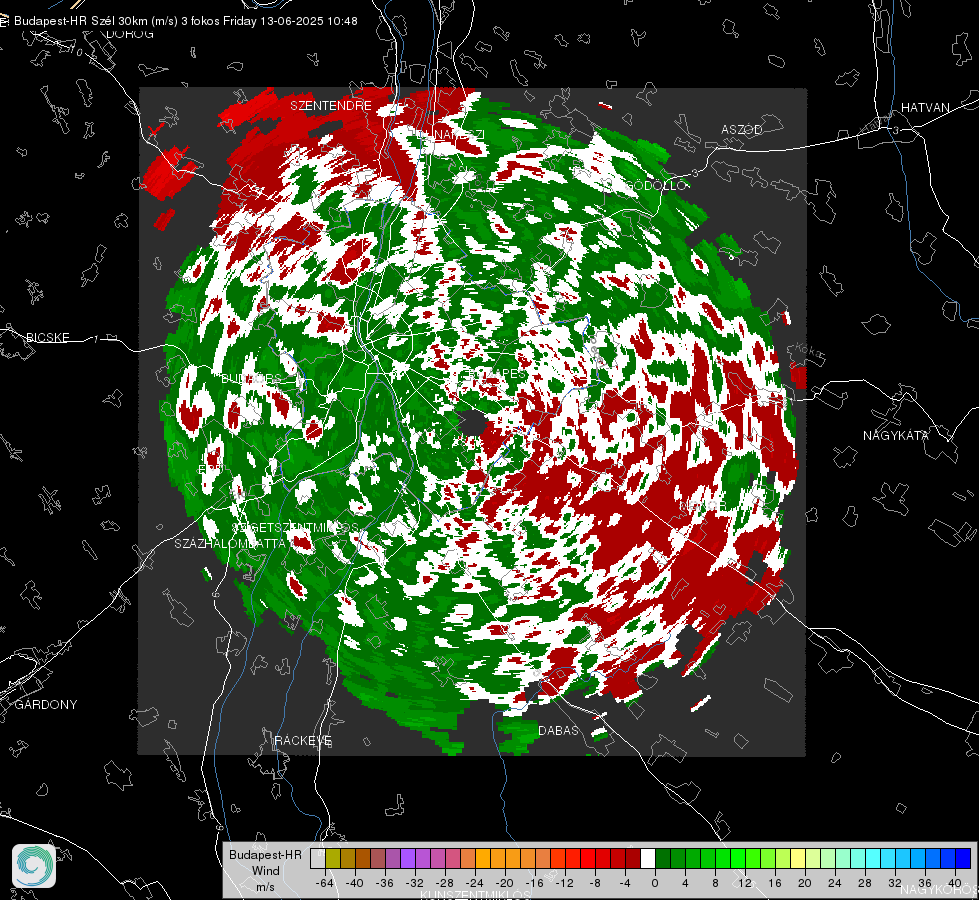Click the 'GÁRDONY' town label
Image resolution: width=979 pixels, height=900 pixels.
tap(46, 705)
